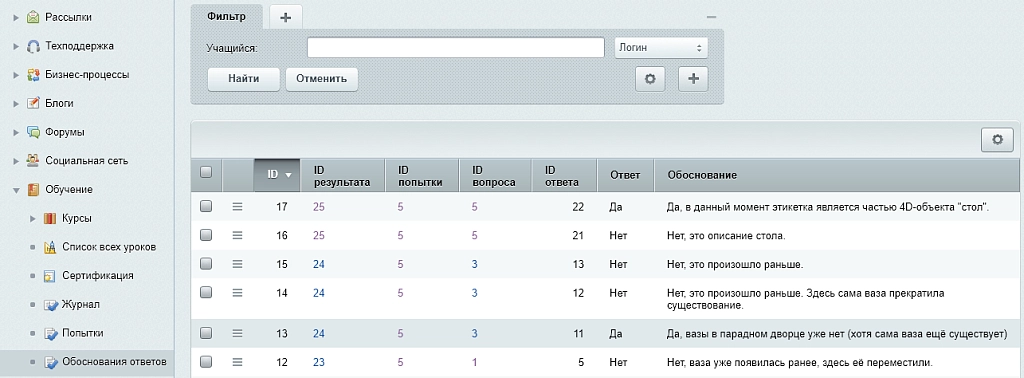Expand the Блоги tree arrow

[16, 103]
